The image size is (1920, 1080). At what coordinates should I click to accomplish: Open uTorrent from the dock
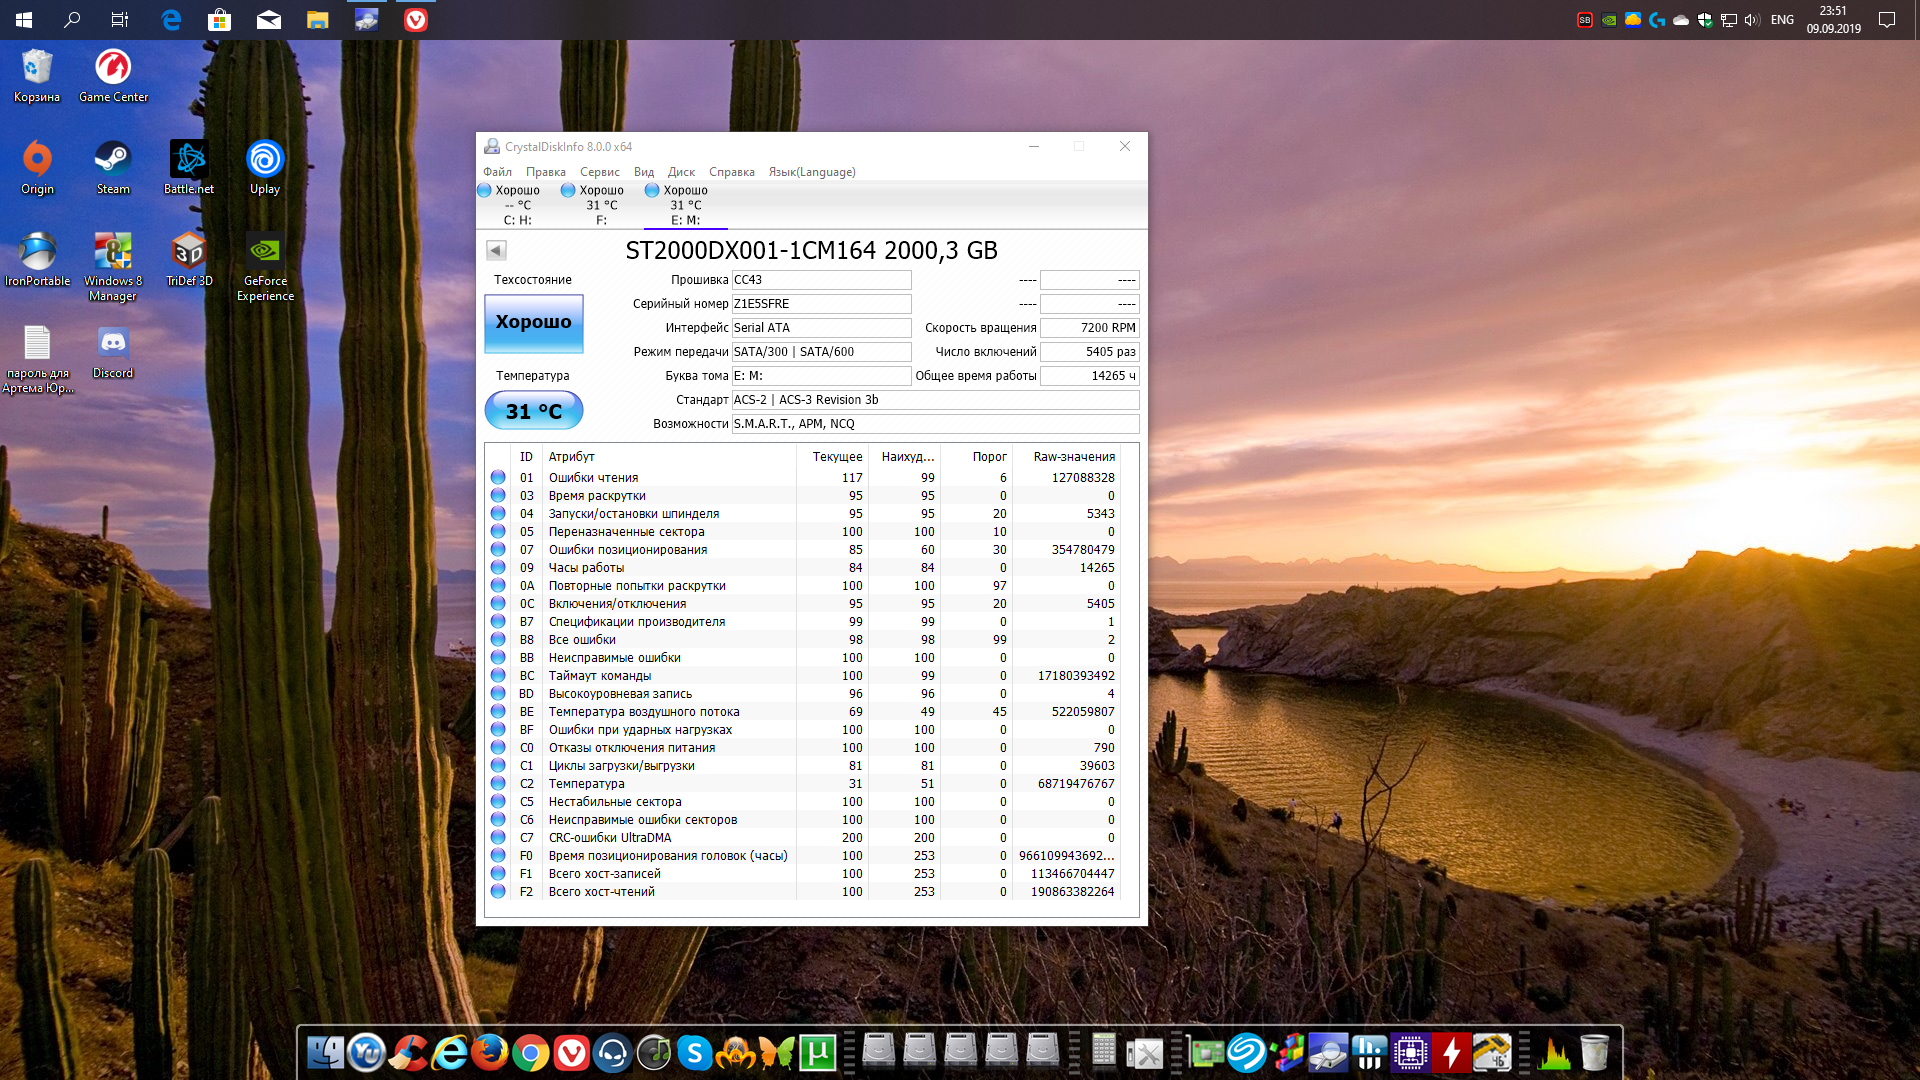(817, 1053)
